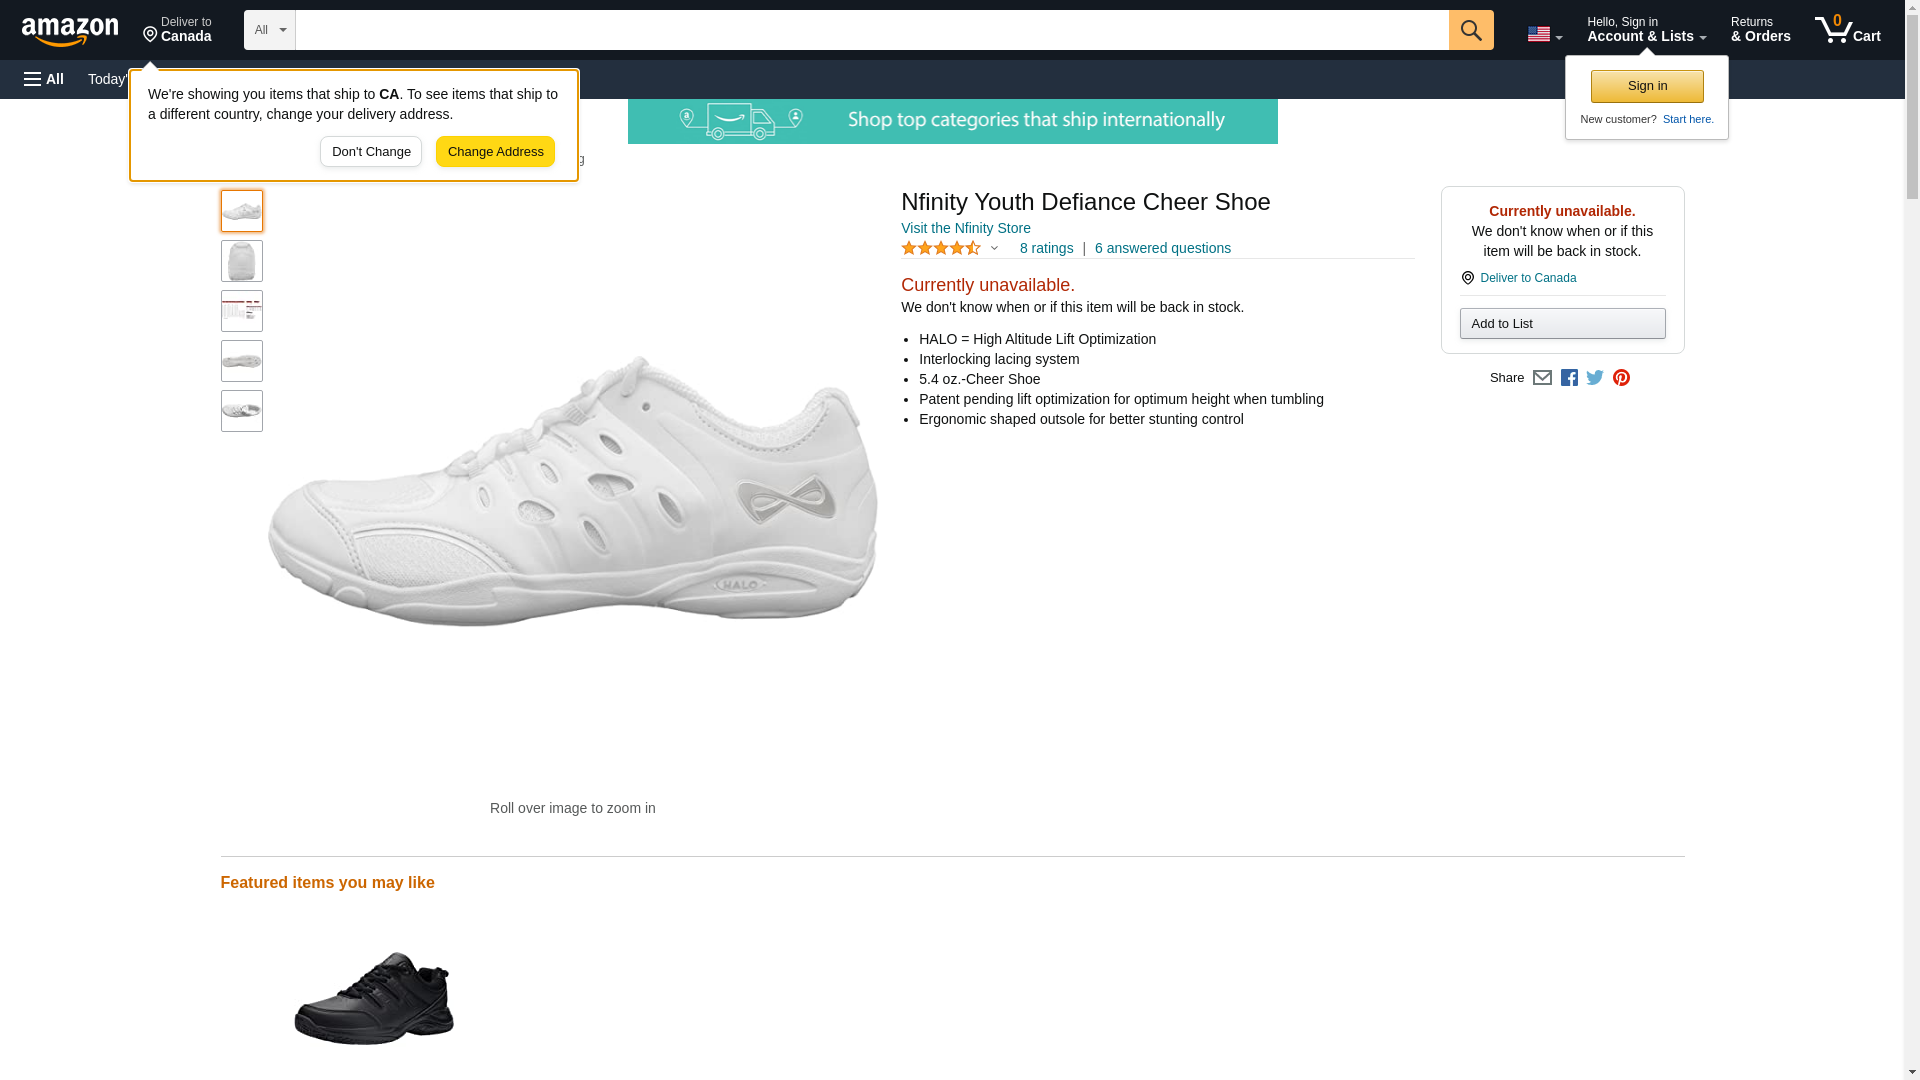
Task: Expand the star rating breakdown arrow
Action: (x=994, y=248)
